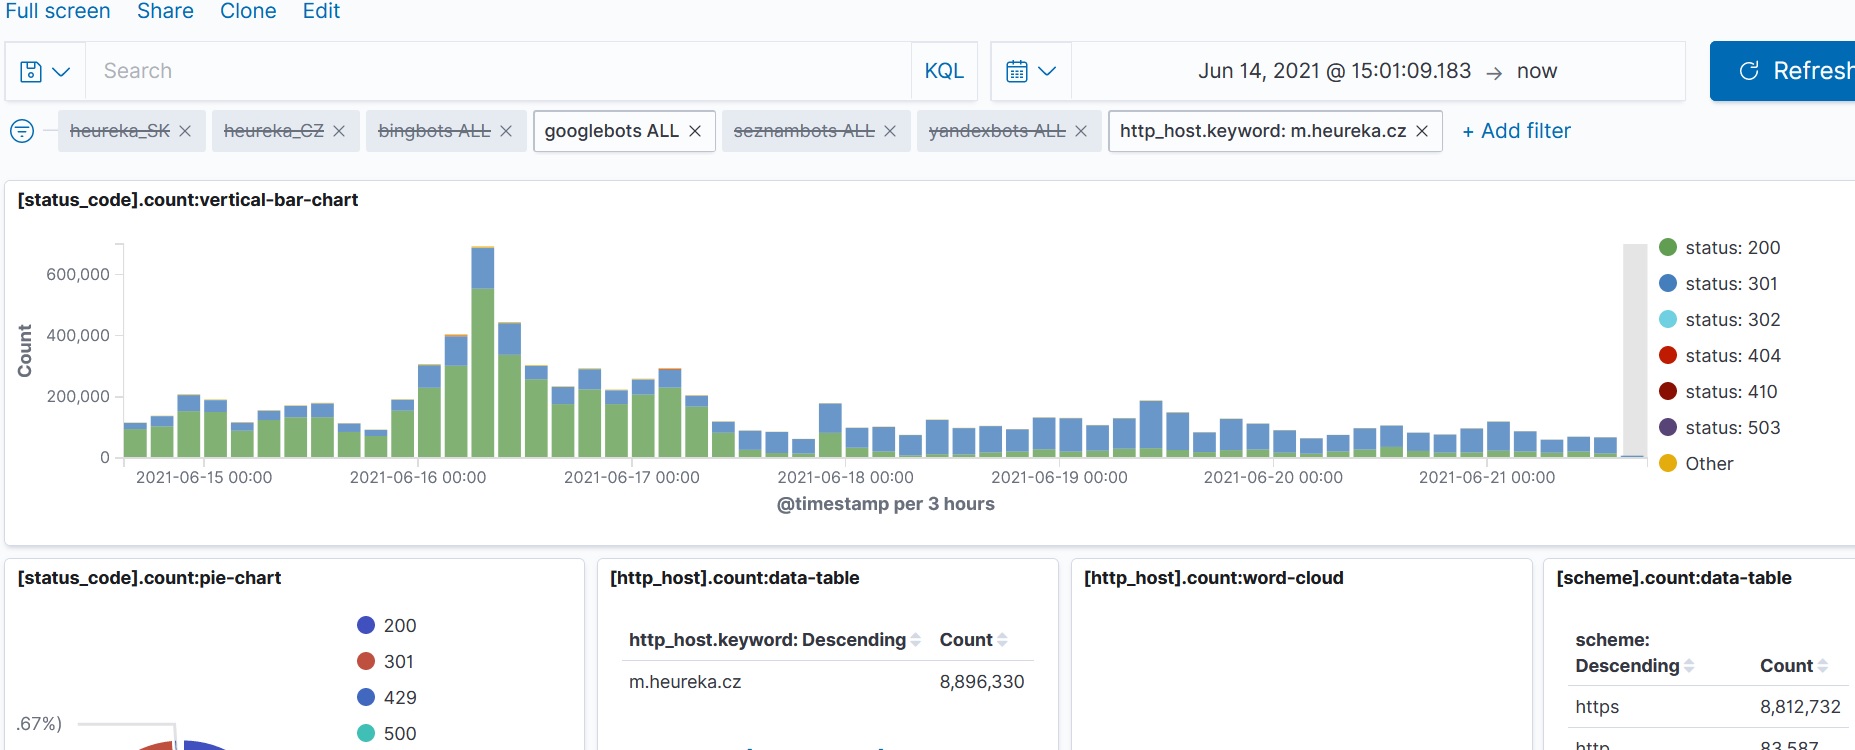Image resolution: width=1855 pixels, height=750 pixels.
Task: Click the [status_code].count:vertical-bar-chart panel title
Action: 188,200
